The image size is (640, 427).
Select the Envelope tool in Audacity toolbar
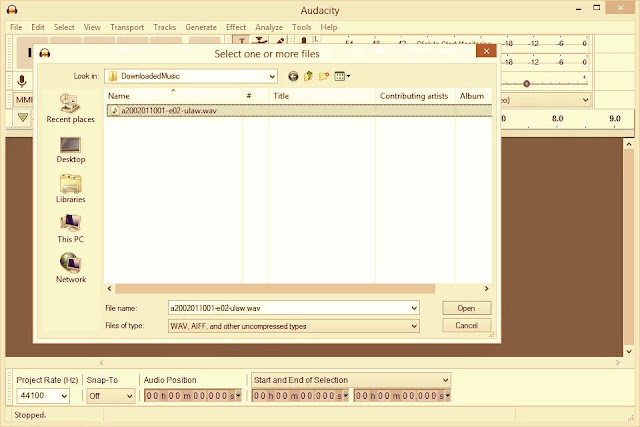(x=259, y=40)
